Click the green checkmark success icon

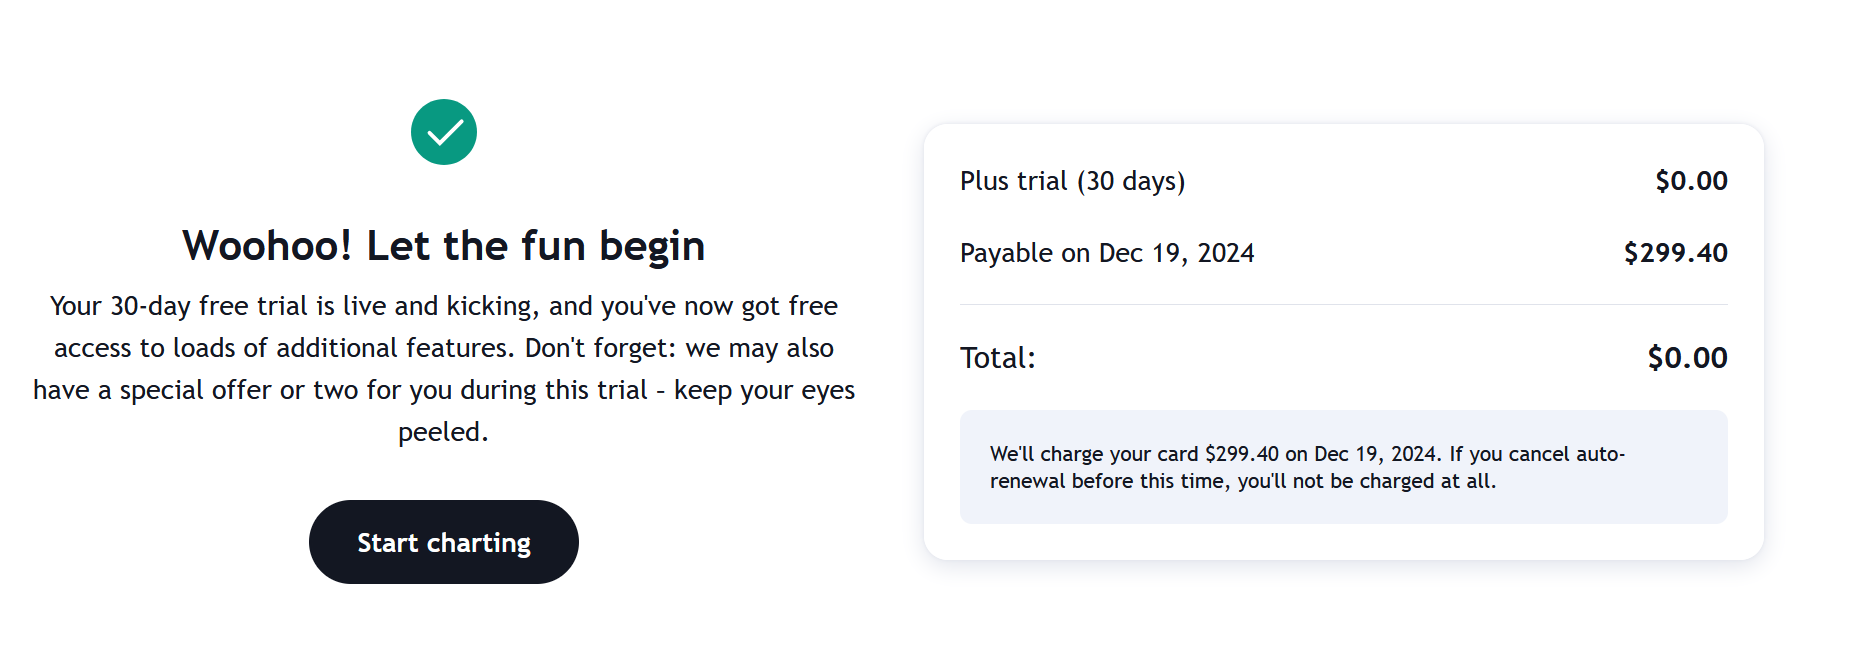tap(443, 132)
